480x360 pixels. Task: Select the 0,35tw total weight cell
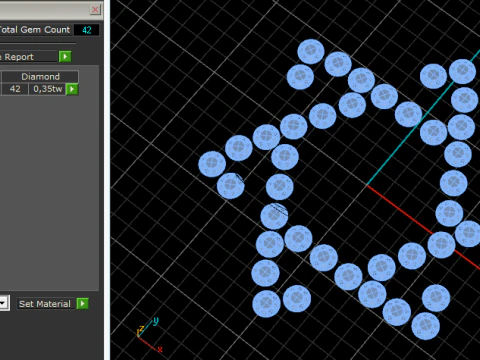point(47,89)
